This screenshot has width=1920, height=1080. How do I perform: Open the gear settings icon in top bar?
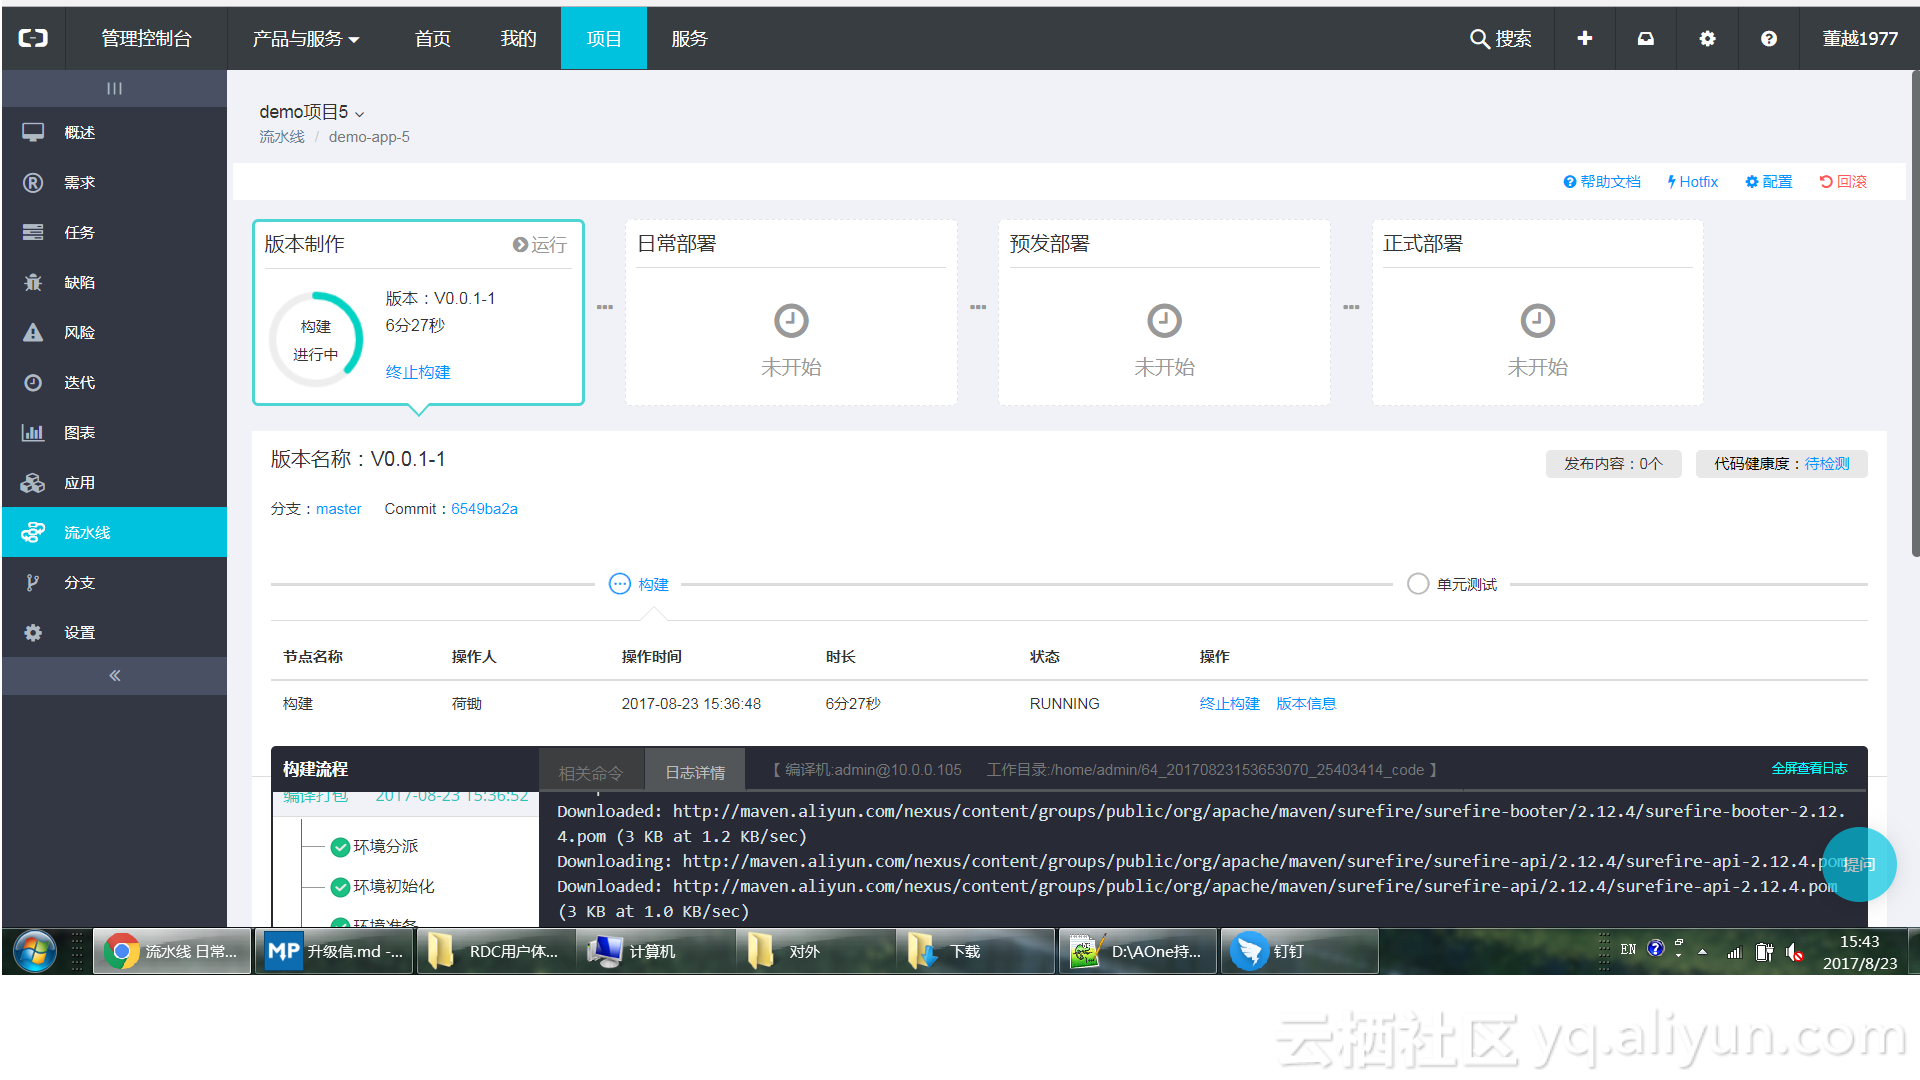pos(1708,38)
